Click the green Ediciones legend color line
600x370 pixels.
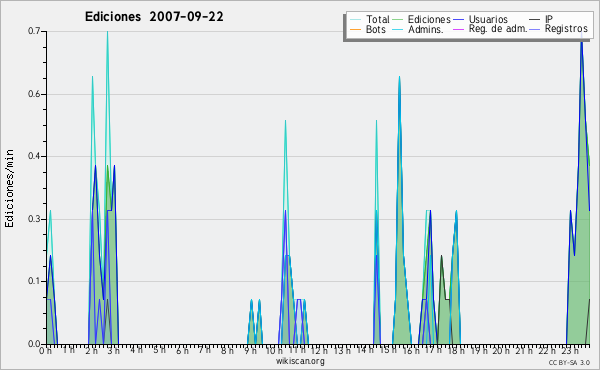[x=398, y=20]
